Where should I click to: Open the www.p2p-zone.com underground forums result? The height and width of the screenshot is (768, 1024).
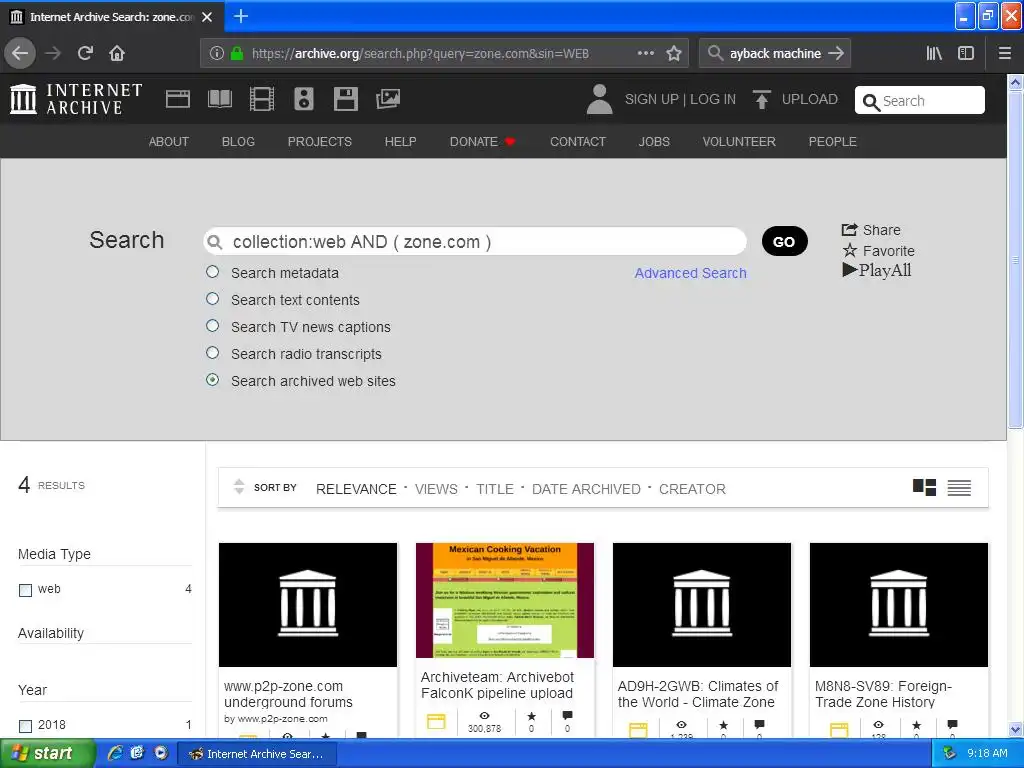click(288, 694)
